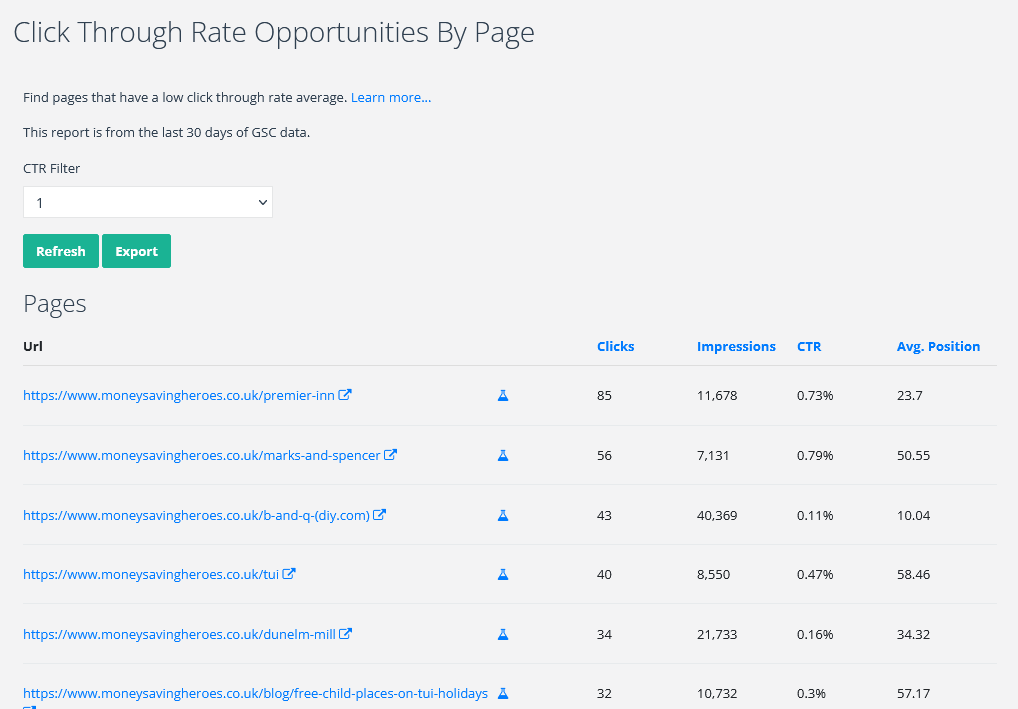Screen dimensions: 1018x709
Task: Open the free-child-places-on-tui-holidays blog link
Action: click(x=255, y=694)
